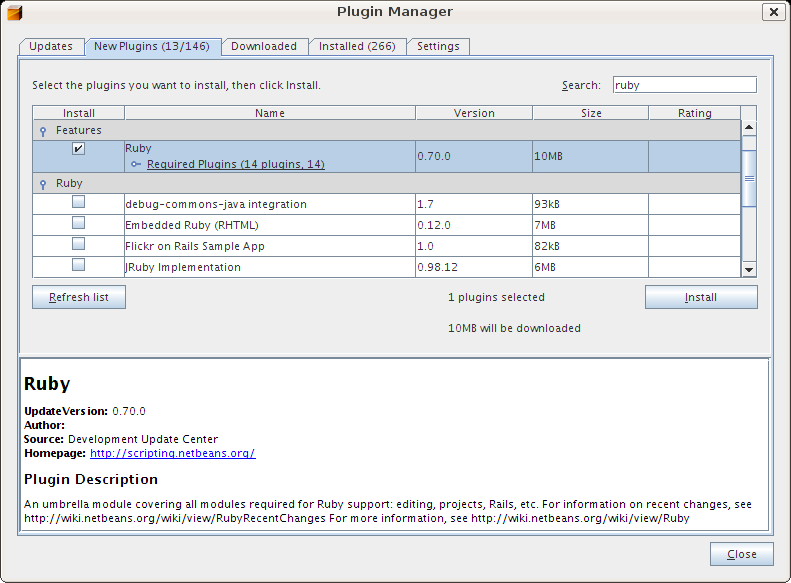Expand Required Plugins handle under Ruby
791x583 pixels.
click(136, 164)
